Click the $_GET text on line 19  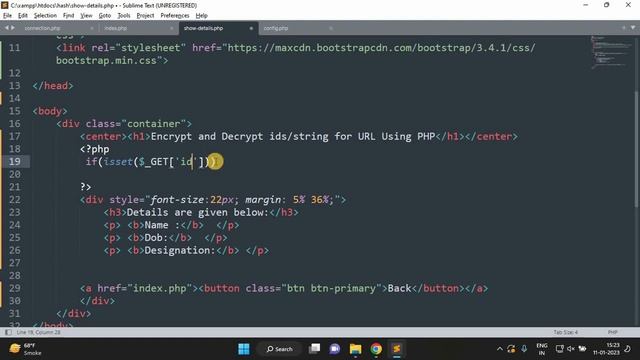153,162
